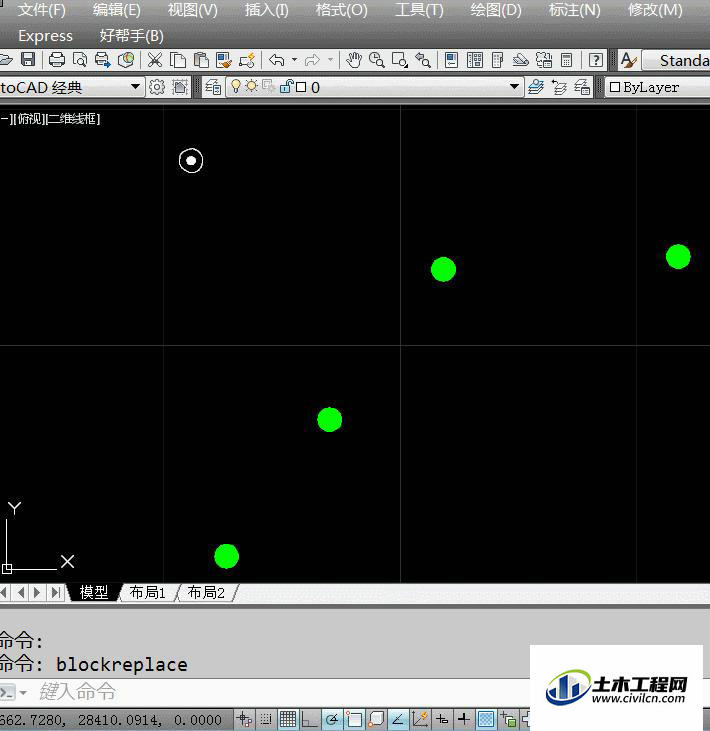This screenshot has height=731, width=710.
Task: Click the Undo arrow icon
Action: click(x=277, y=60)
